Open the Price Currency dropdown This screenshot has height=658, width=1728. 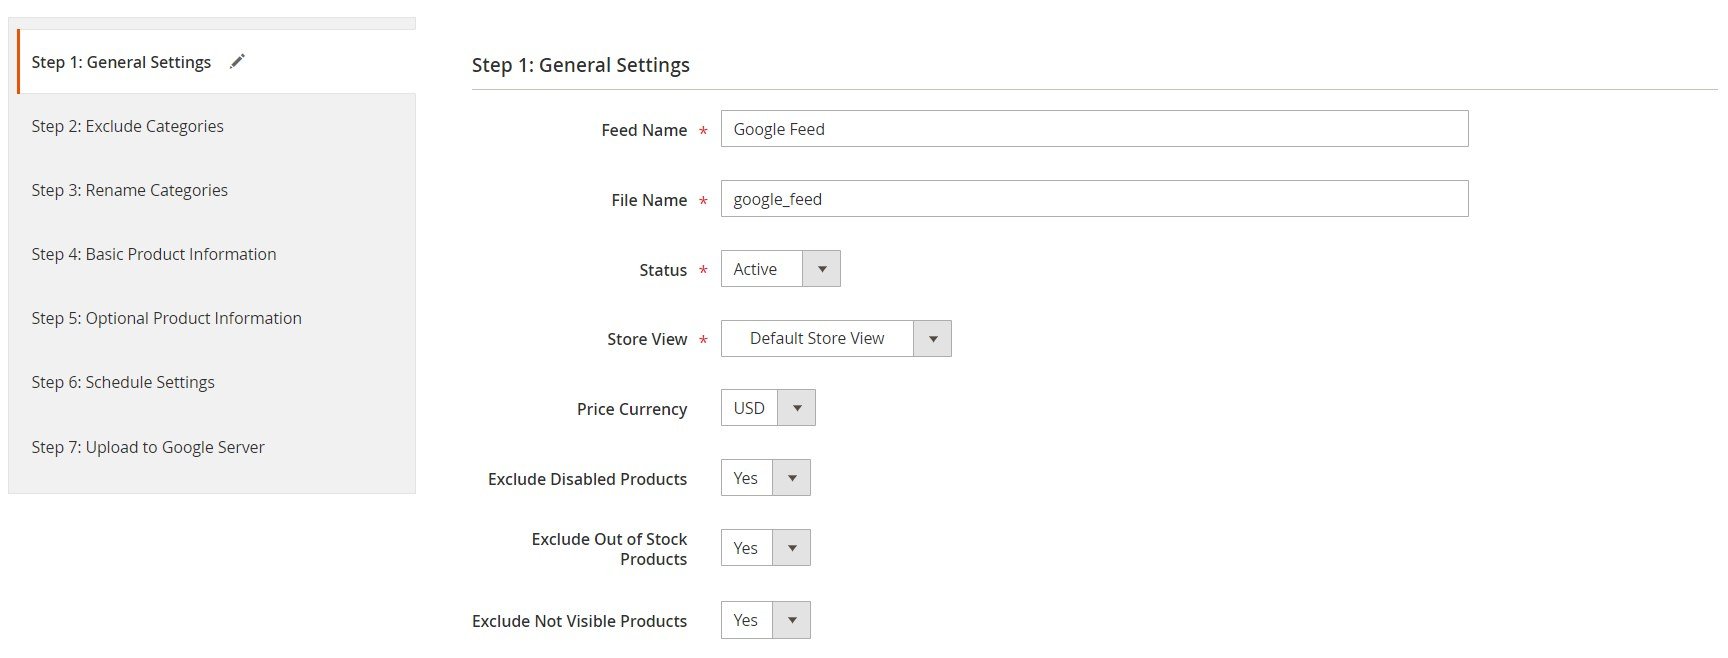coord(768,408)
